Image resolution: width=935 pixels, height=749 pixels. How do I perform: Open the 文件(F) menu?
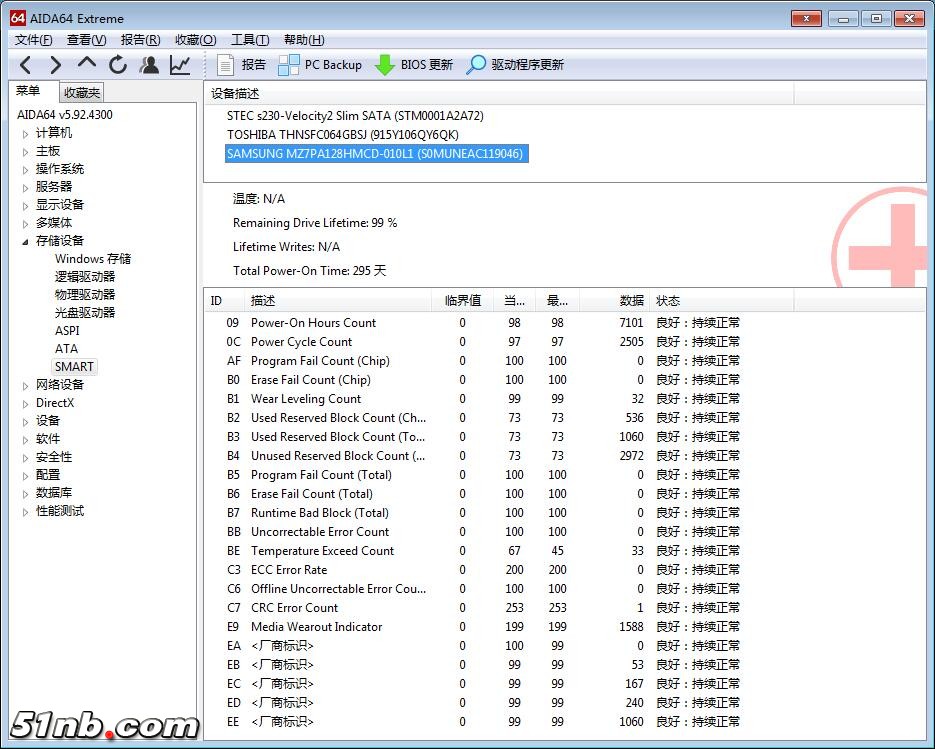coord(34,40)
